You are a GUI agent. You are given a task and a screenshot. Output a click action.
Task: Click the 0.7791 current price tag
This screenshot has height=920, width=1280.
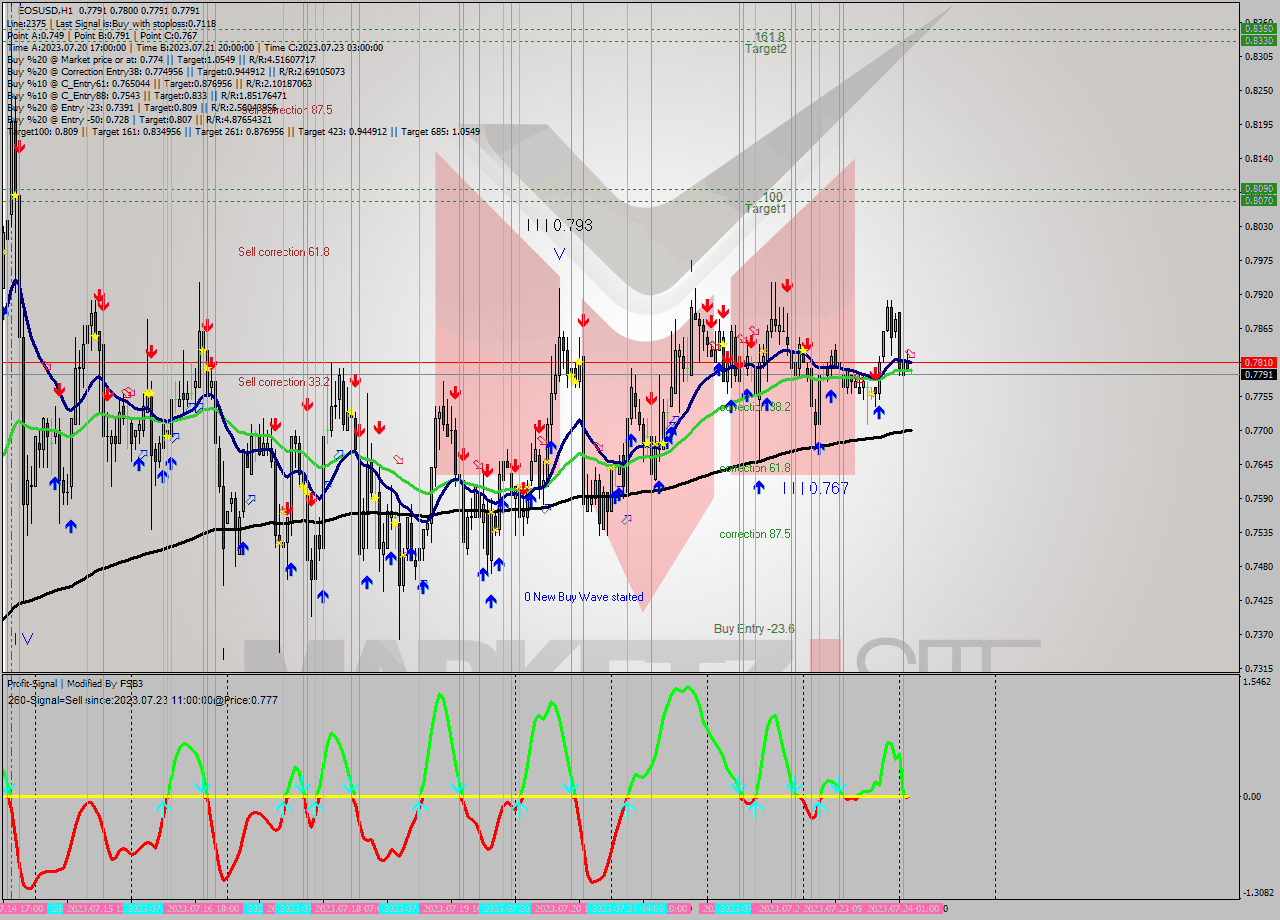pos(1257,374)
